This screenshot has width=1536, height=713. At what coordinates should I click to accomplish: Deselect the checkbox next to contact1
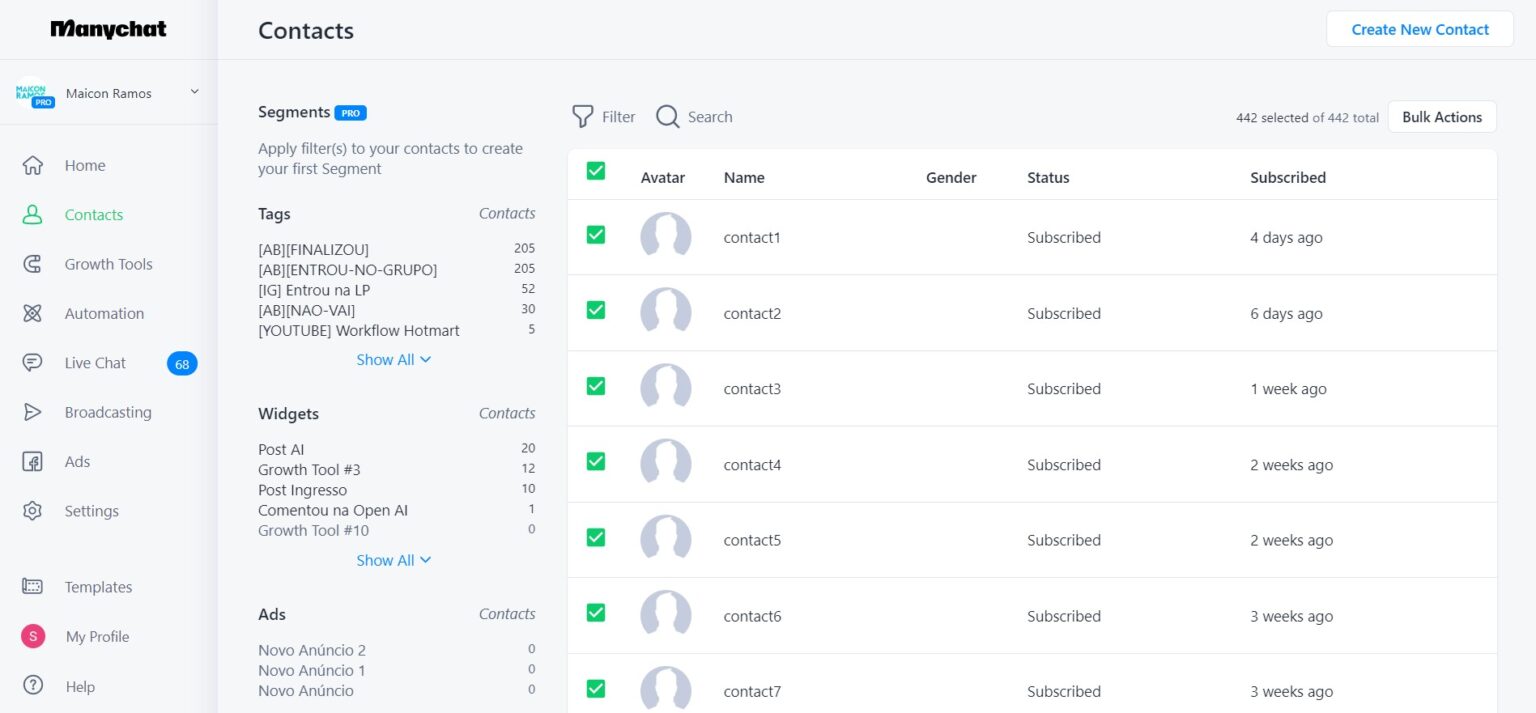click(x=595, y=236)
